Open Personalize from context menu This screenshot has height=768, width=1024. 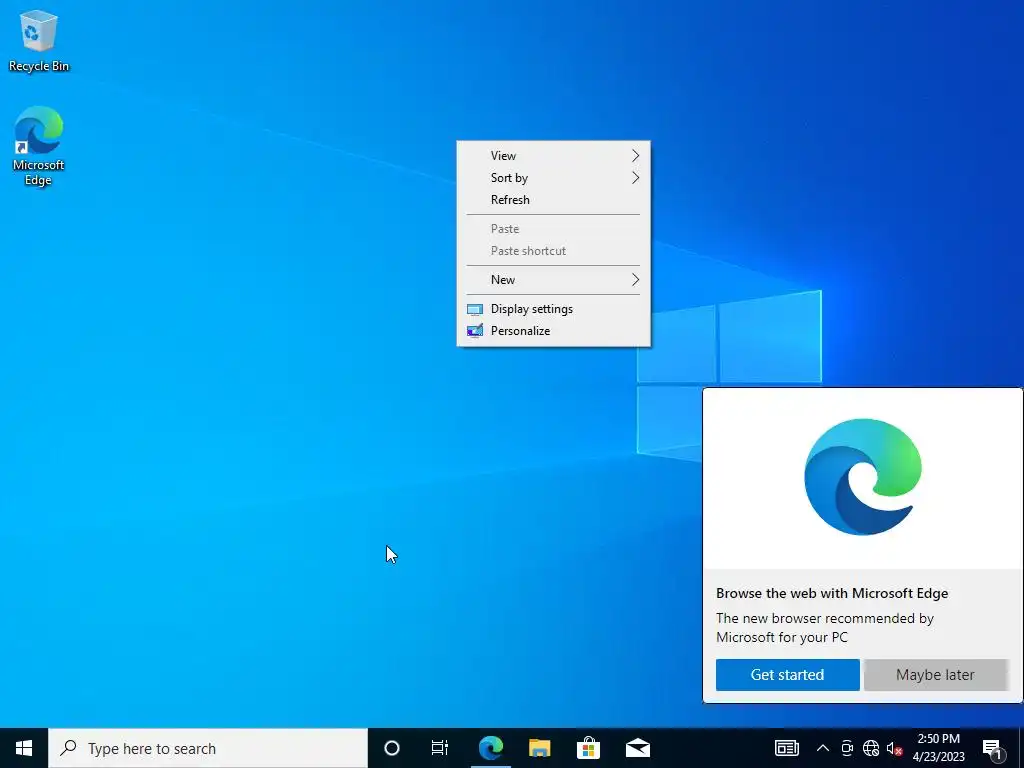[553, 330]
